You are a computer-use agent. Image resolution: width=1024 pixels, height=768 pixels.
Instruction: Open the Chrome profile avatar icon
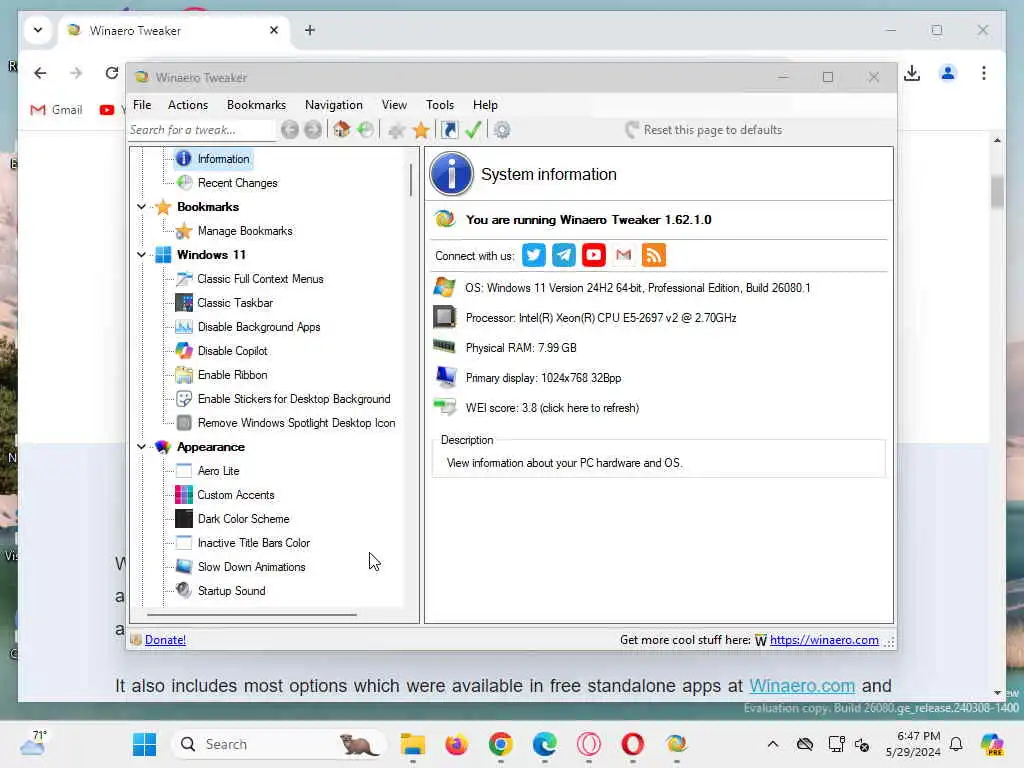point(948,73)
